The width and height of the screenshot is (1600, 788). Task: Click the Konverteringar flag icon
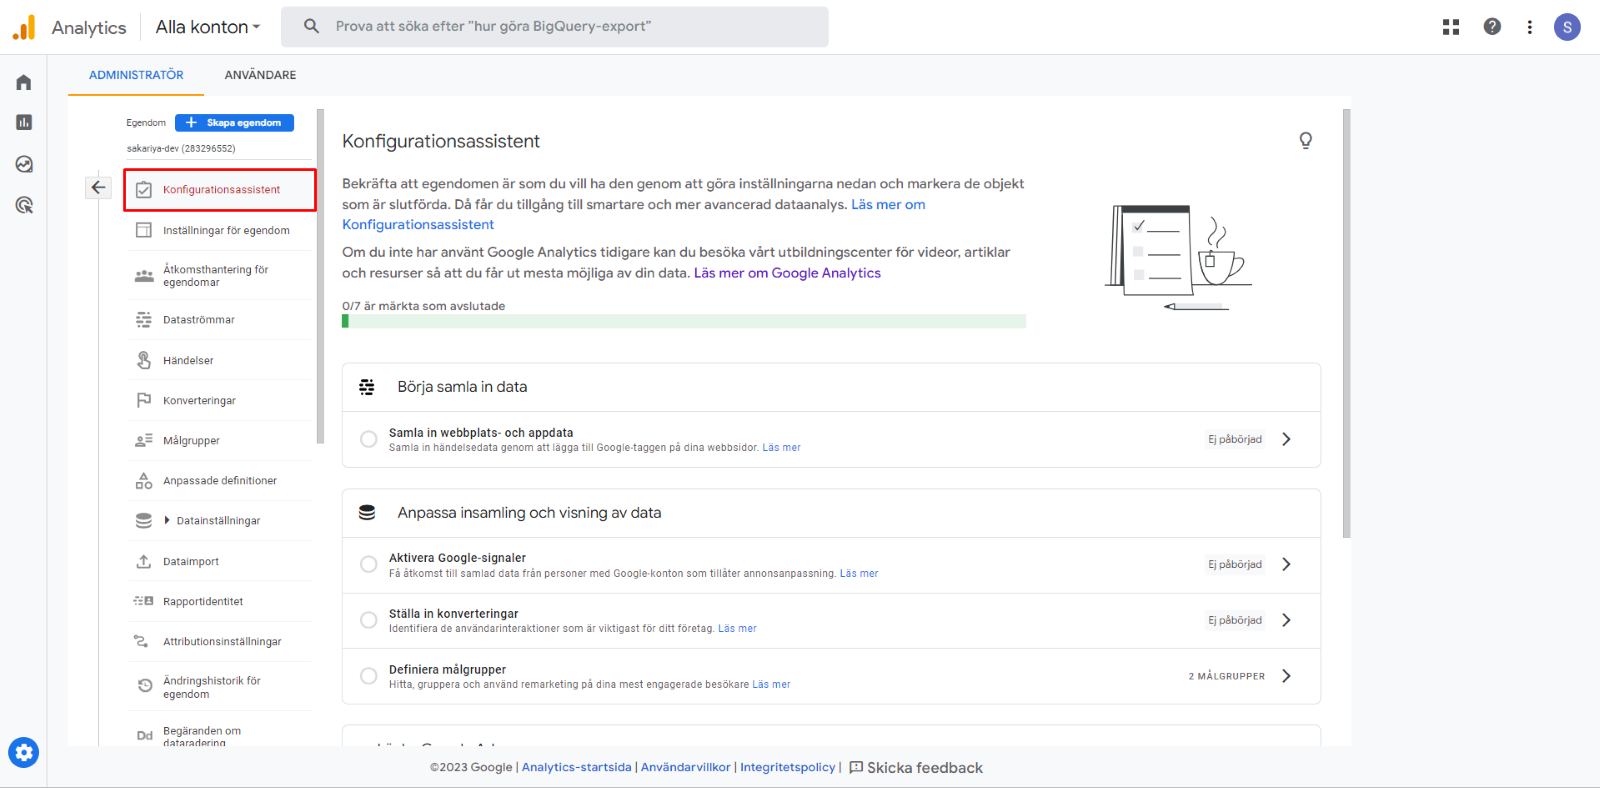coord(144,400)
